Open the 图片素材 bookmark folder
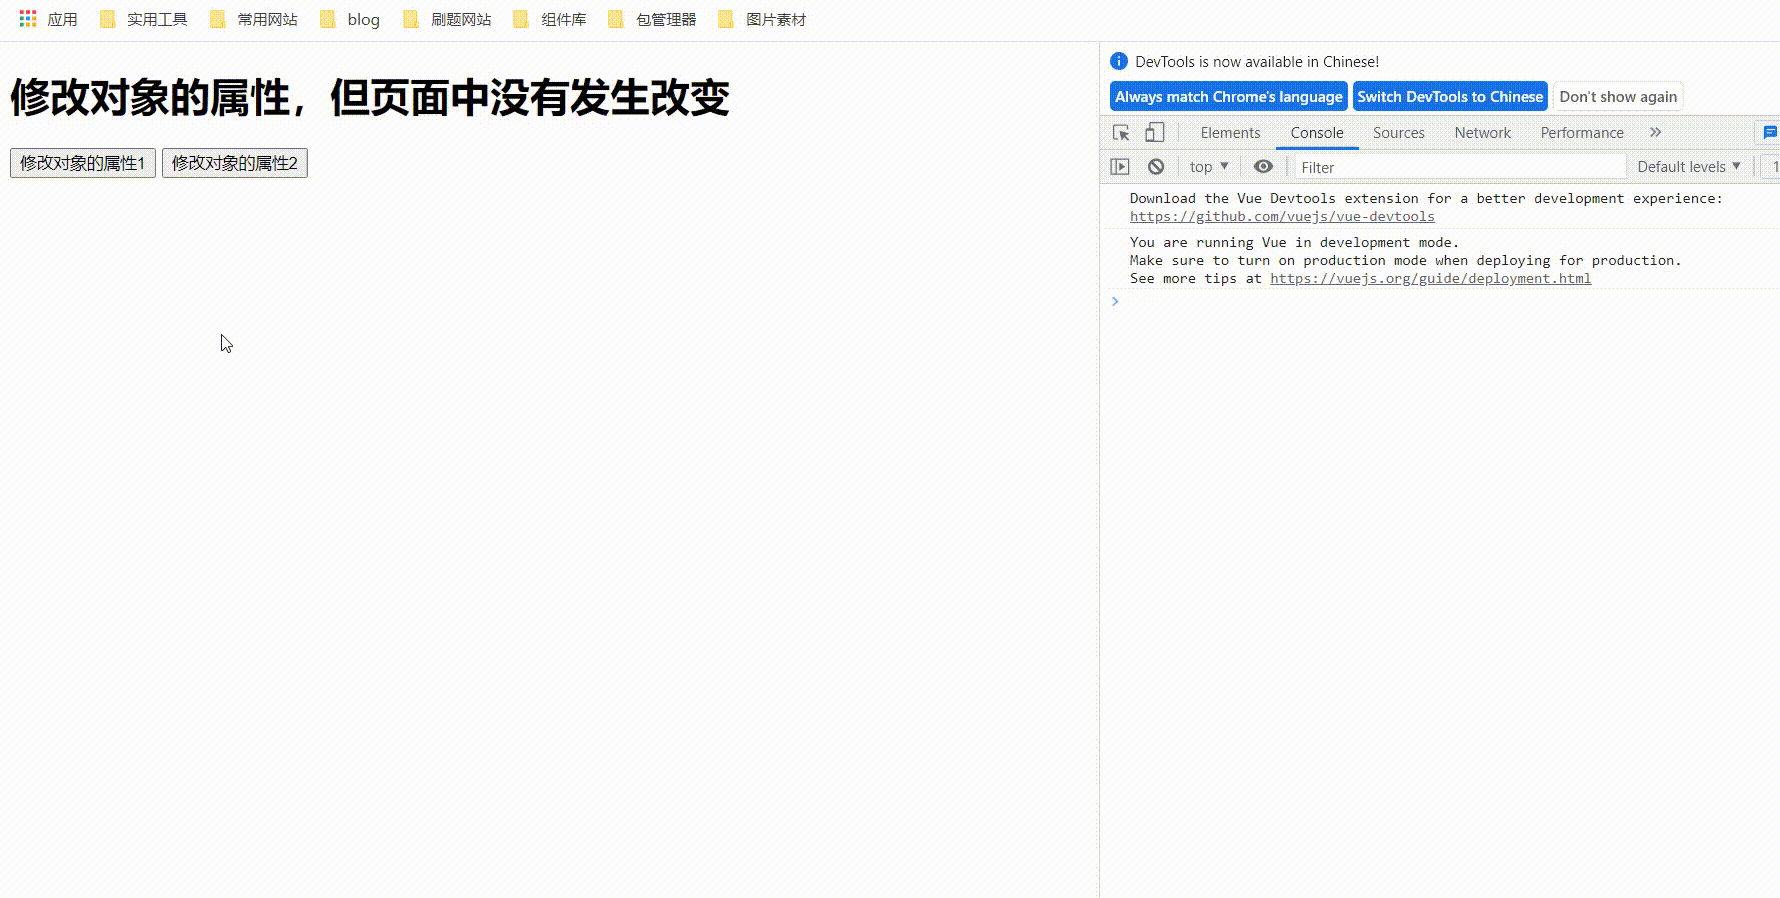Screen dimensions: 1780x898 click(762, 19)
